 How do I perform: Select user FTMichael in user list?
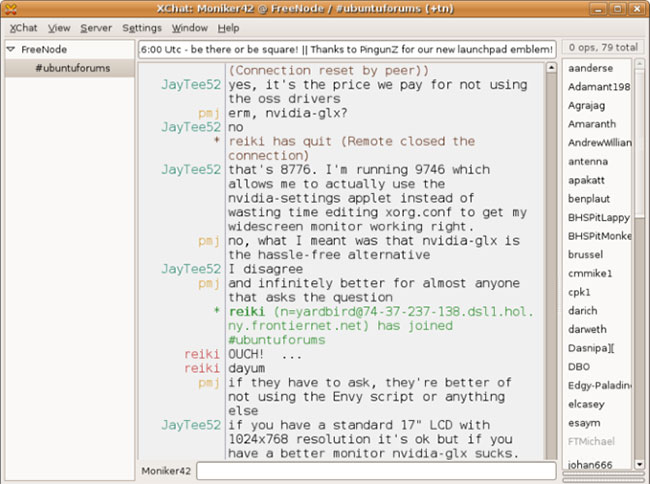[x=591, y=441]
